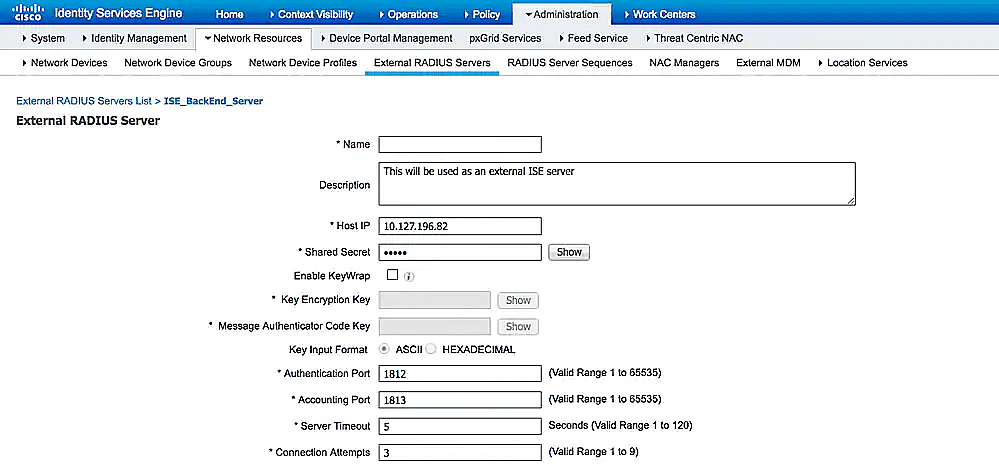Viewport: 999px width, 466px height.
Task: Click ISE_BackEnd_Server breadcrumb
Action: pos(213,101)
